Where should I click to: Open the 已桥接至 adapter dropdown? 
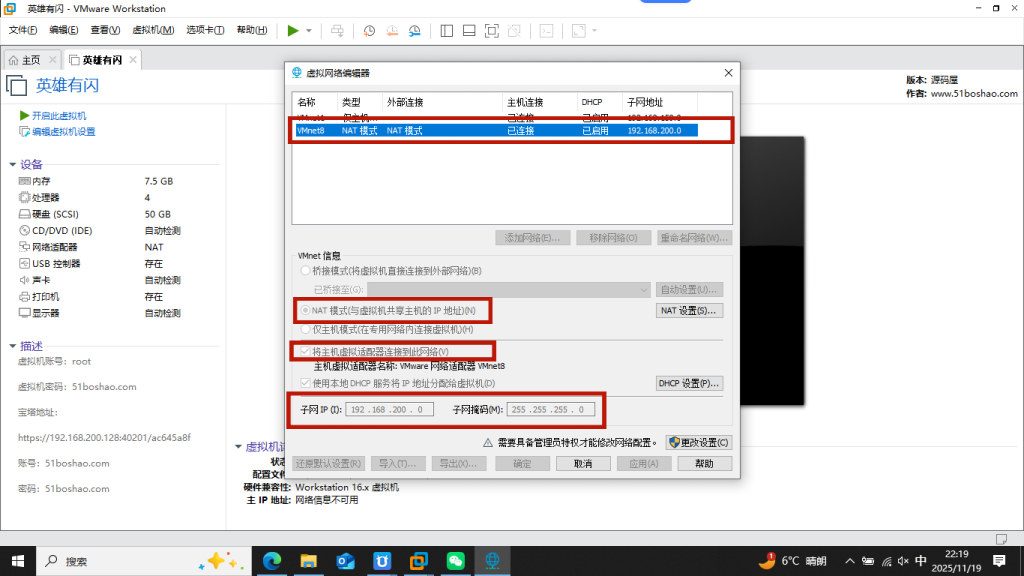pos(500,289)
